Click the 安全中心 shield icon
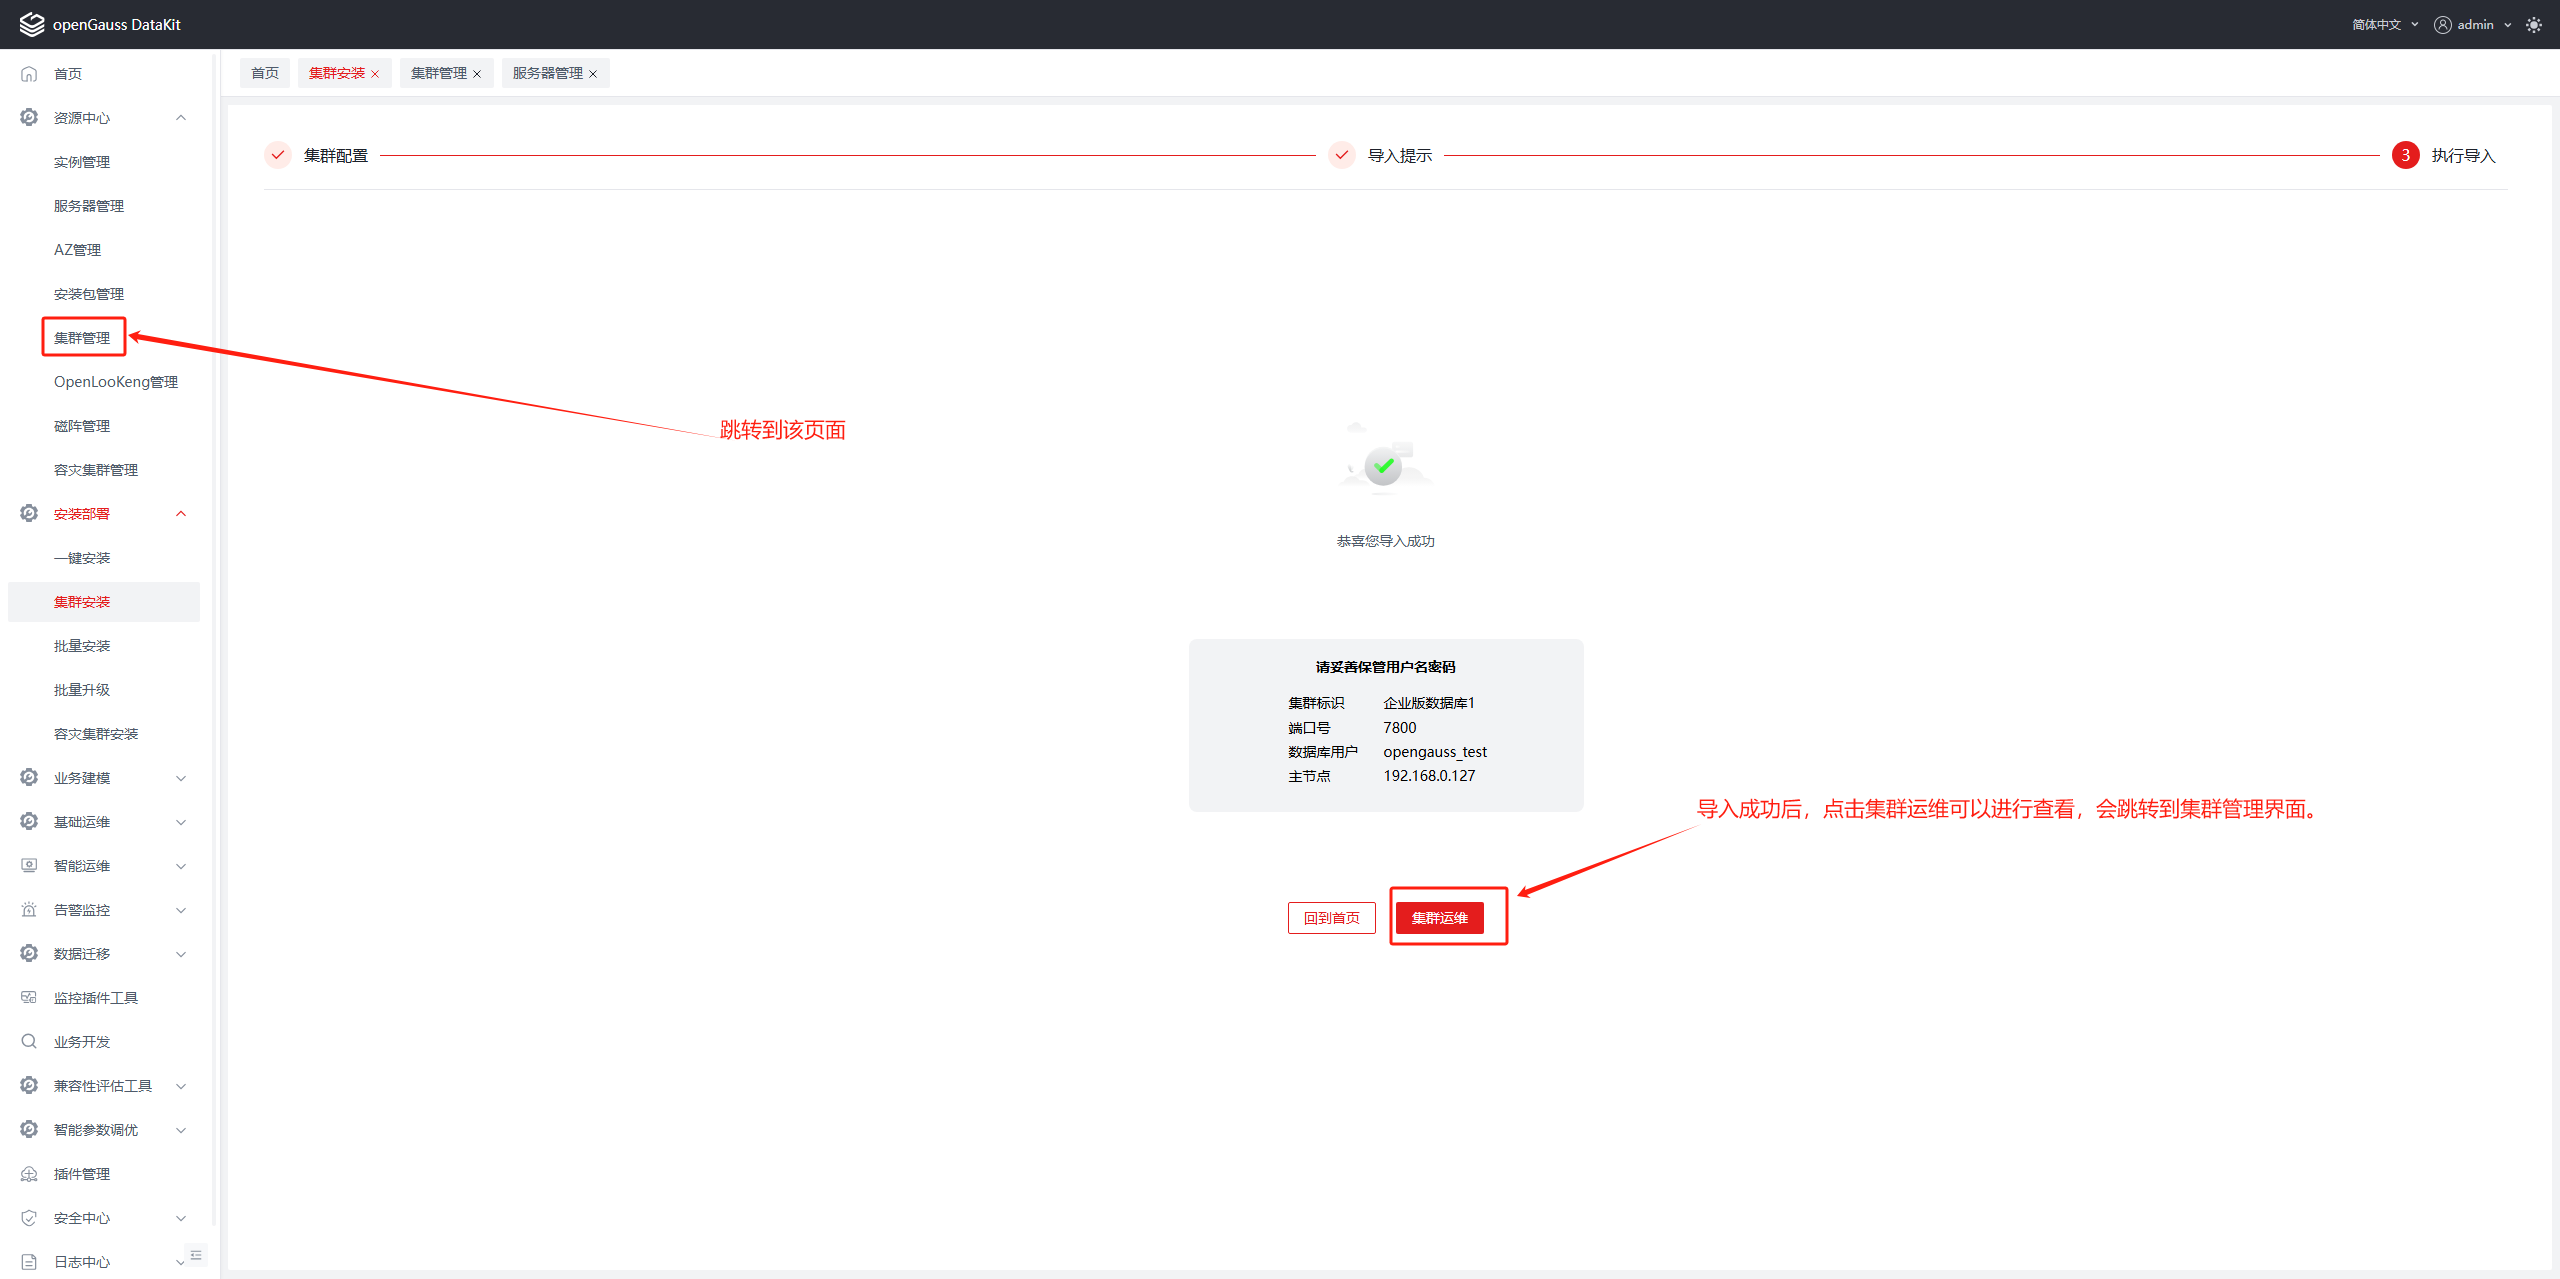Viewport: 2560px width, 1279px height. coord(29,1218)
